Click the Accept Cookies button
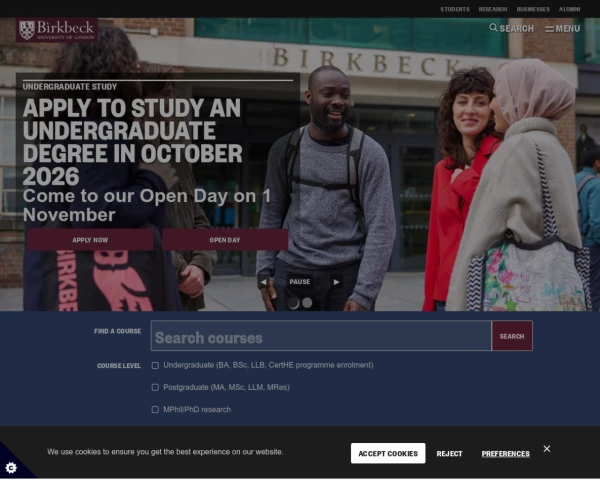The width and height of the screenshot is (600, 480). [388, 454]
